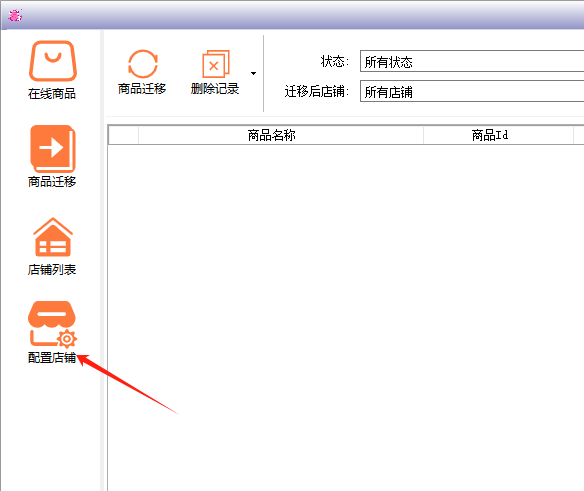Click the pink app icon in title bar
The image size is (584, 491).
[15, 15]
